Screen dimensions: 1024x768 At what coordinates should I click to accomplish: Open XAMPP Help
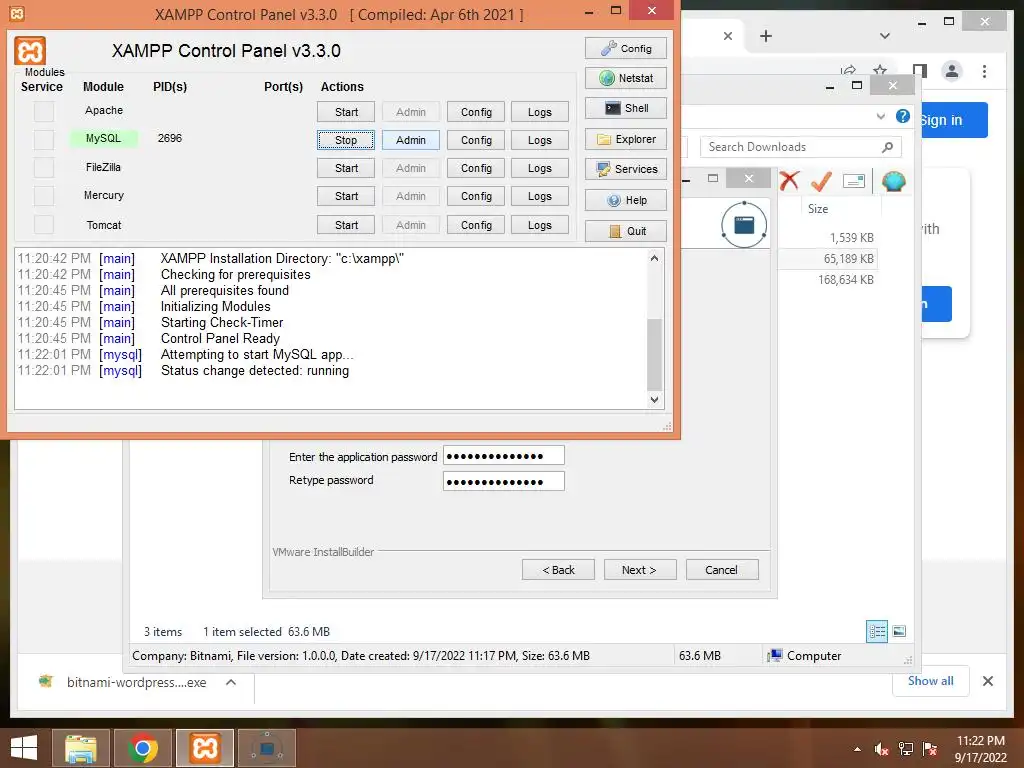626,200
